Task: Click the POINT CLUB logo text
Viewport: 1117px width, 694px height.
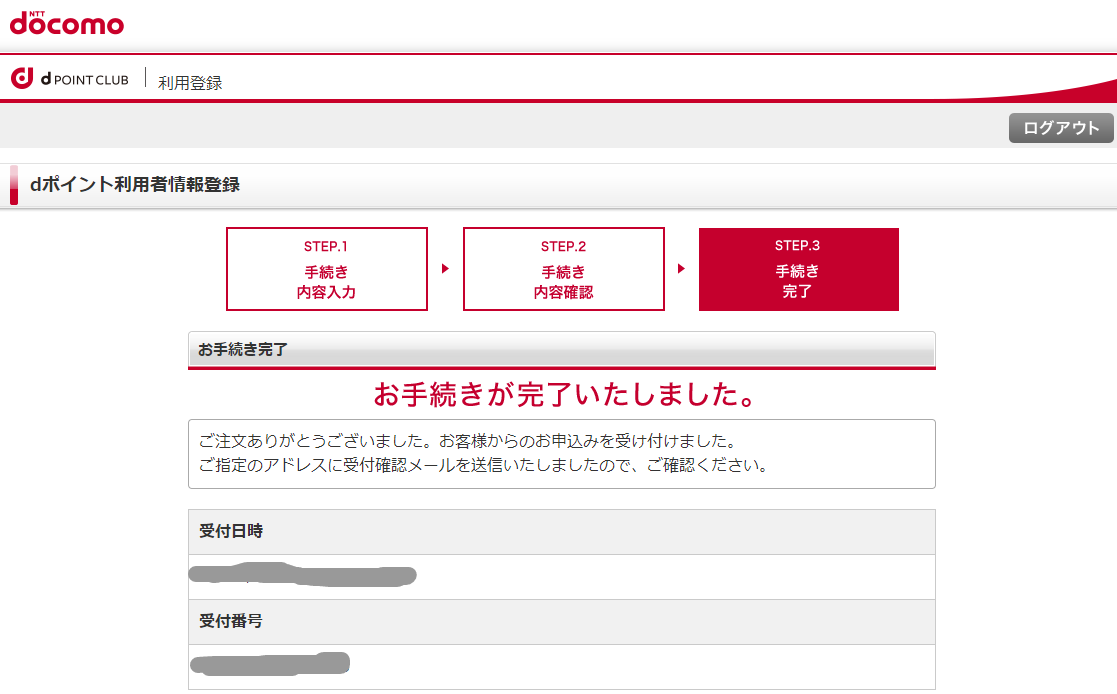Action: pos(85,80)
